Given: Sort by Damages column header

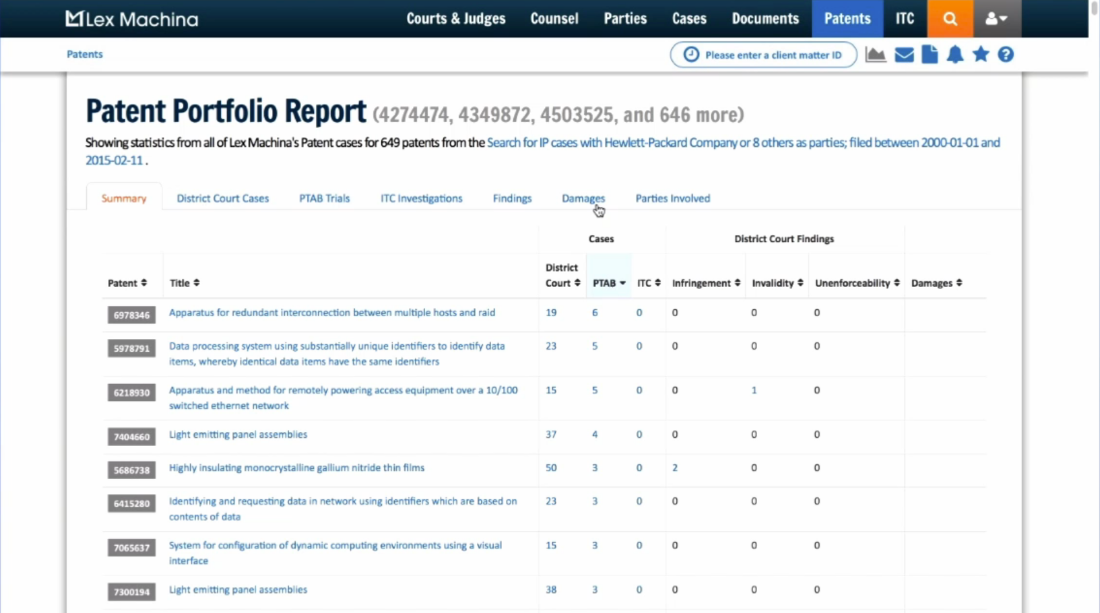Looking at the screenshot, I should tap(937, 283).
